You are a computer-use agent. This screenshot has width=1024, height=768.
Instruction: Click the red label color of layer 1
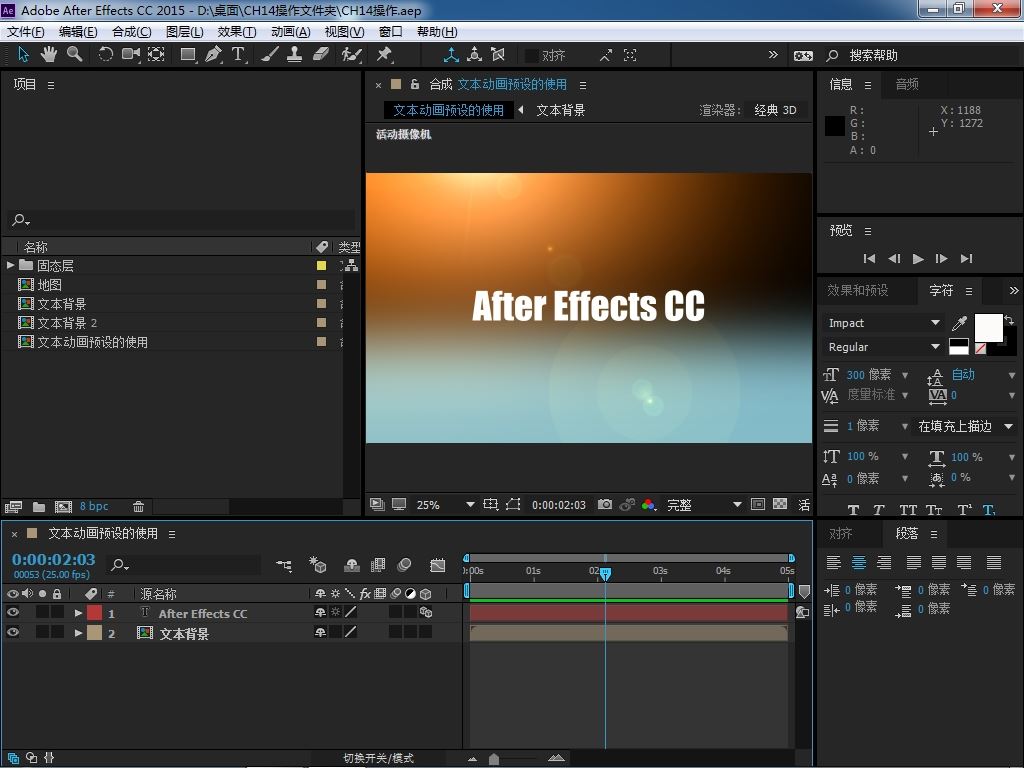click(x=95, y=613)
